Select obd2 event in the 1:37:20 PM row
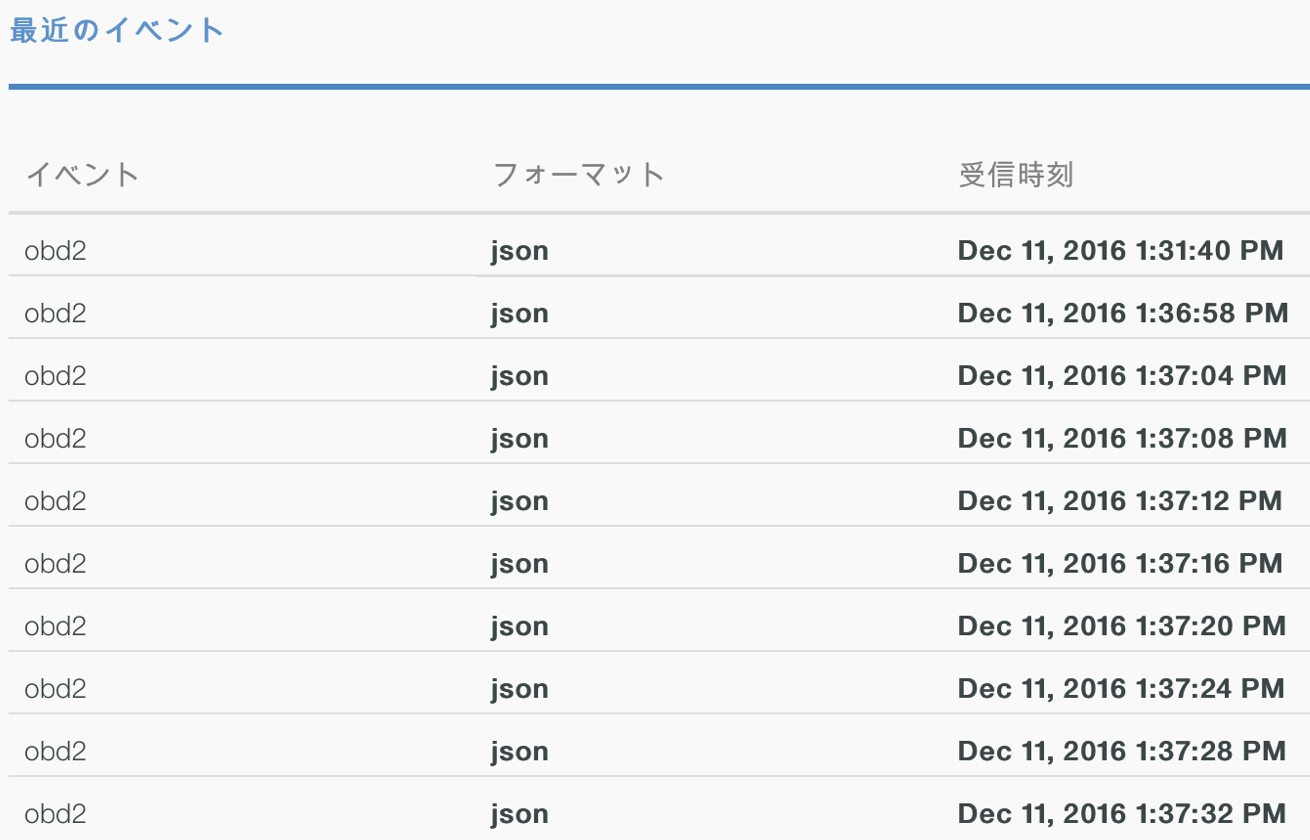Viewport: 1310px width, 840px height. [x=55, y=626]
